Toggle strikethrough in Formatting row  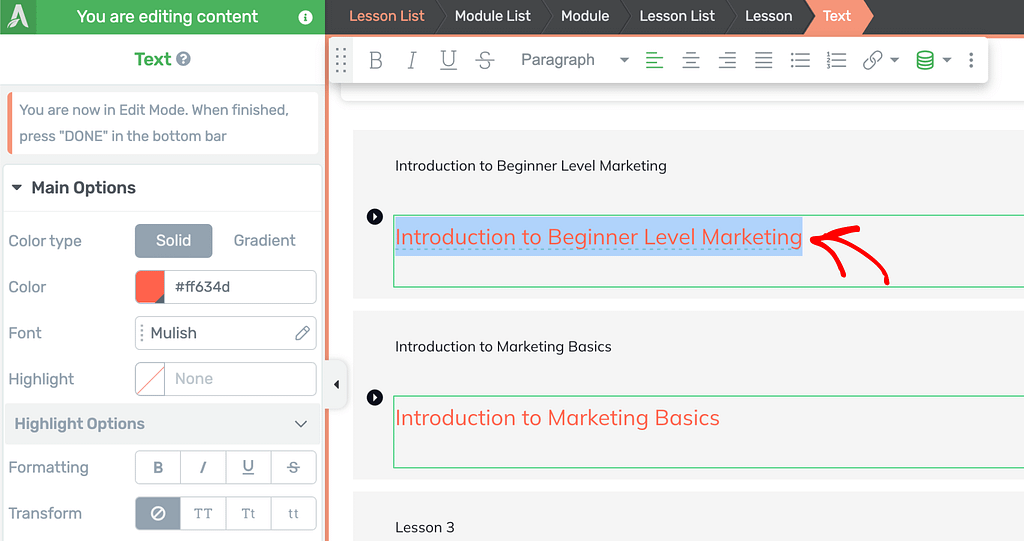293,467
